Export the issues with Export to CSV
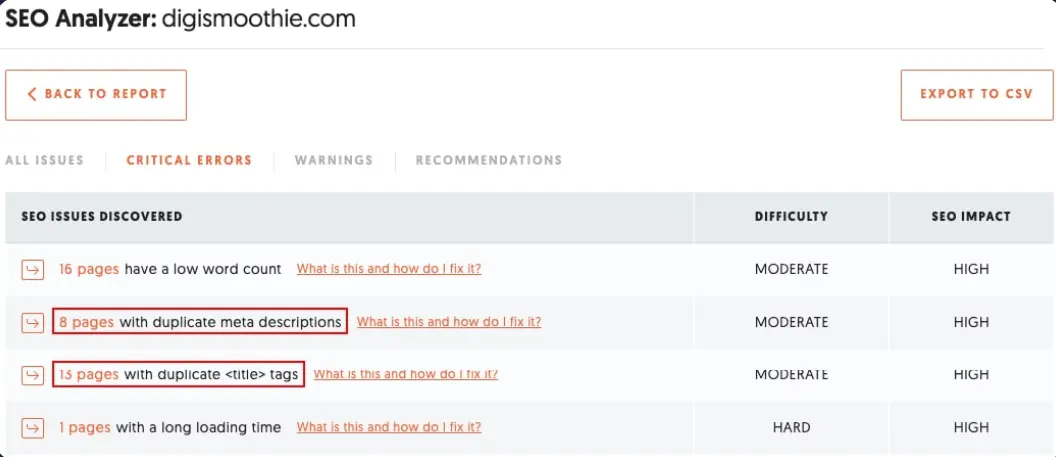 coord(977,95)
